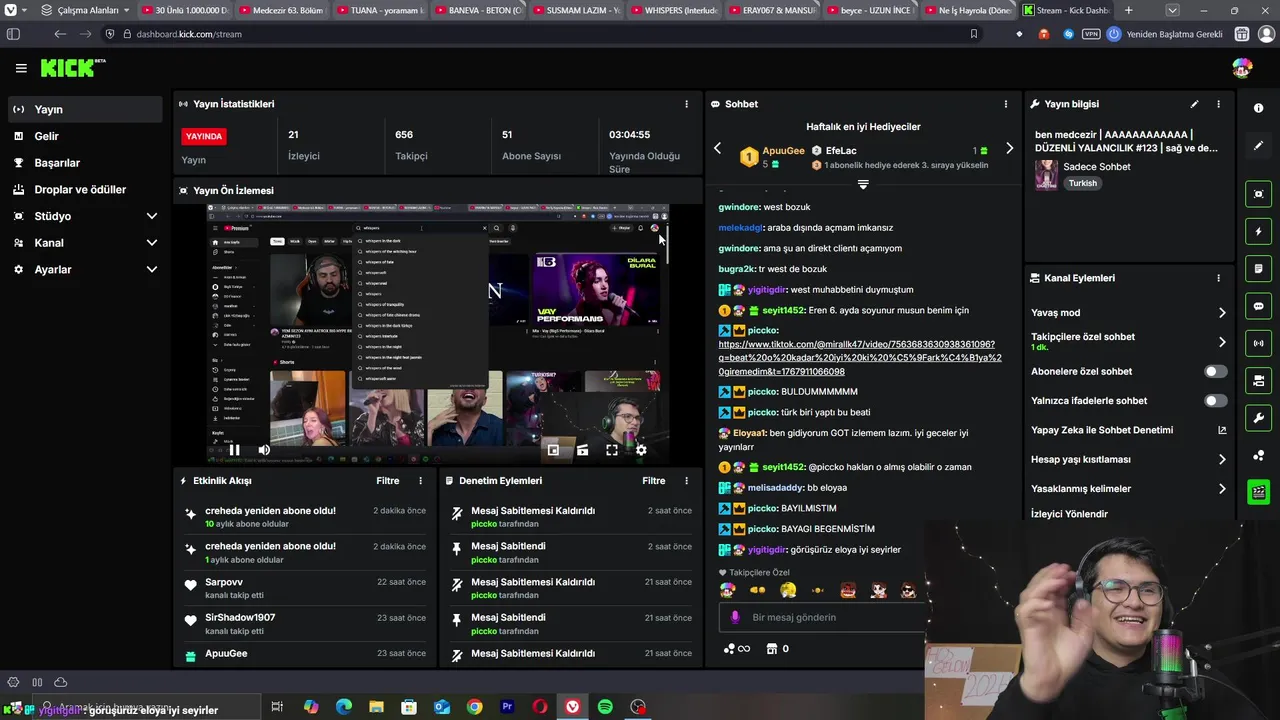
Task: Click Yeniden Başlatma Gerekli button
Action: click(x=1165, y=34)
